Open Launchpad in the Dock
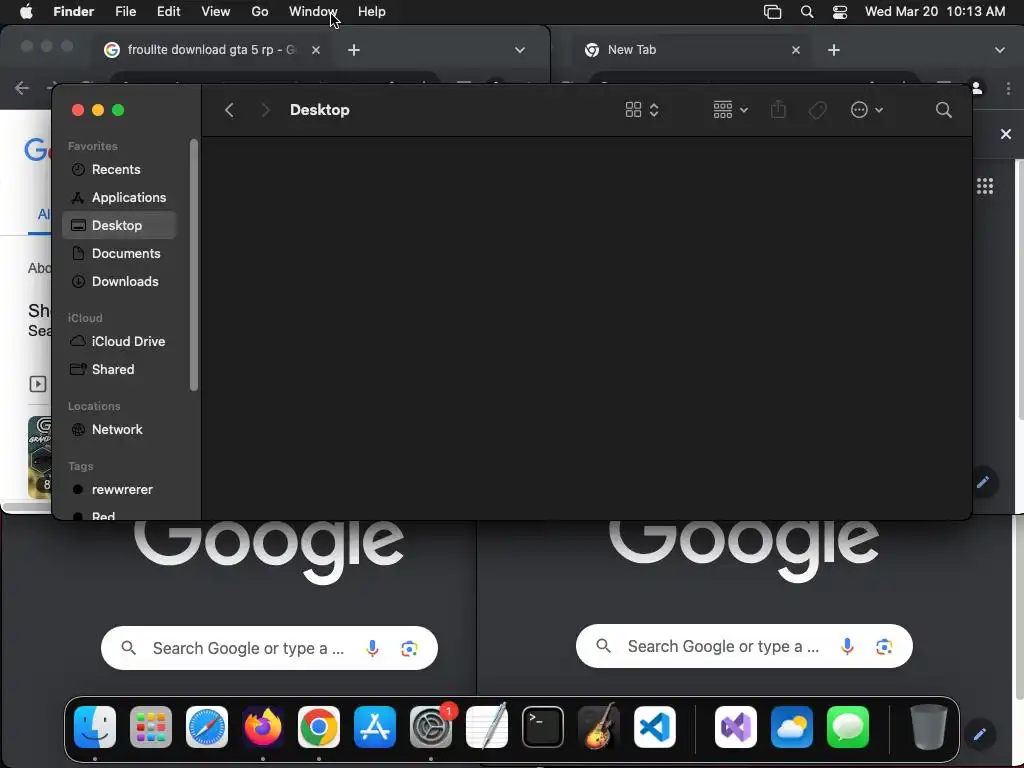The image size is (1024, 768). point(151,727)
